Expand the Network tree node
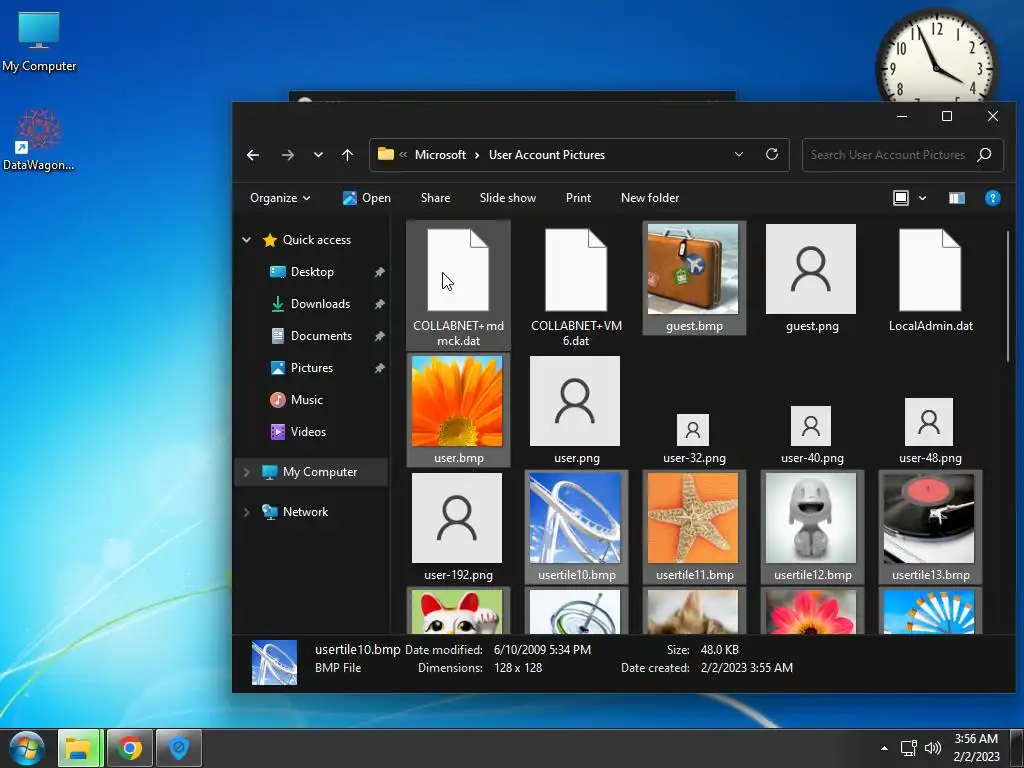 point(246,512)
